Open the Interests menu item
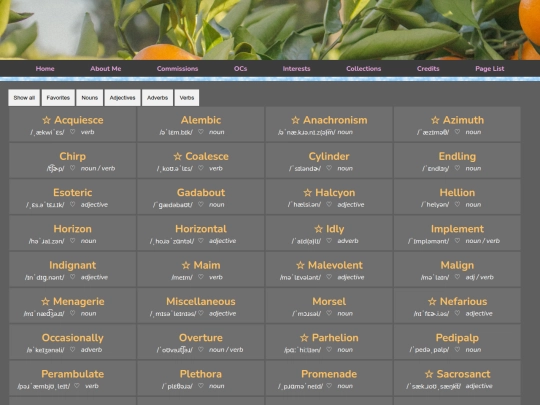 [297, 69]
